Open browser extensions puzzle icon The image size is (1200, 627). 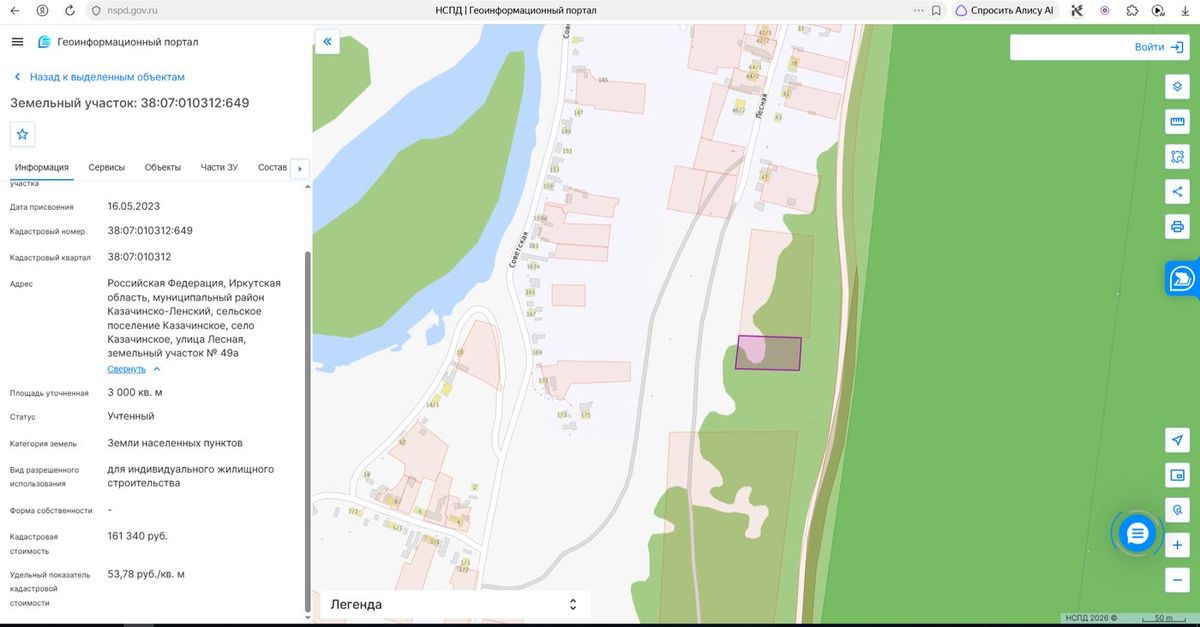point(1131,10)
